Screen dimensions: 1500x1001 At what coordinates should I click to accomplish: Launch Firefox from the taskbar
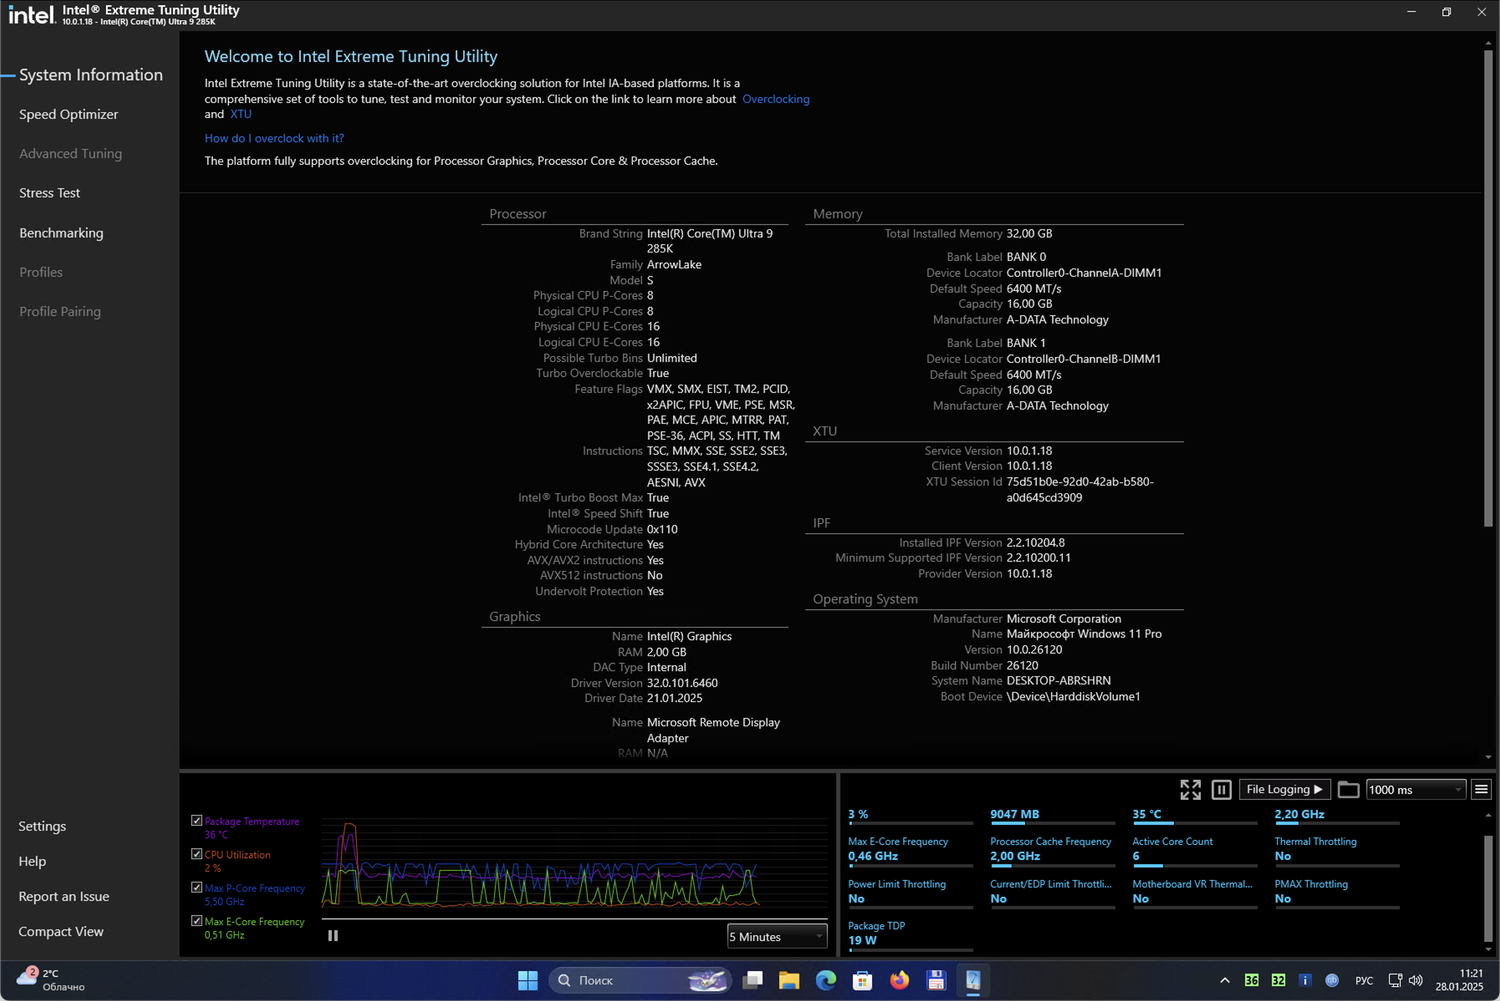point(899,981)
